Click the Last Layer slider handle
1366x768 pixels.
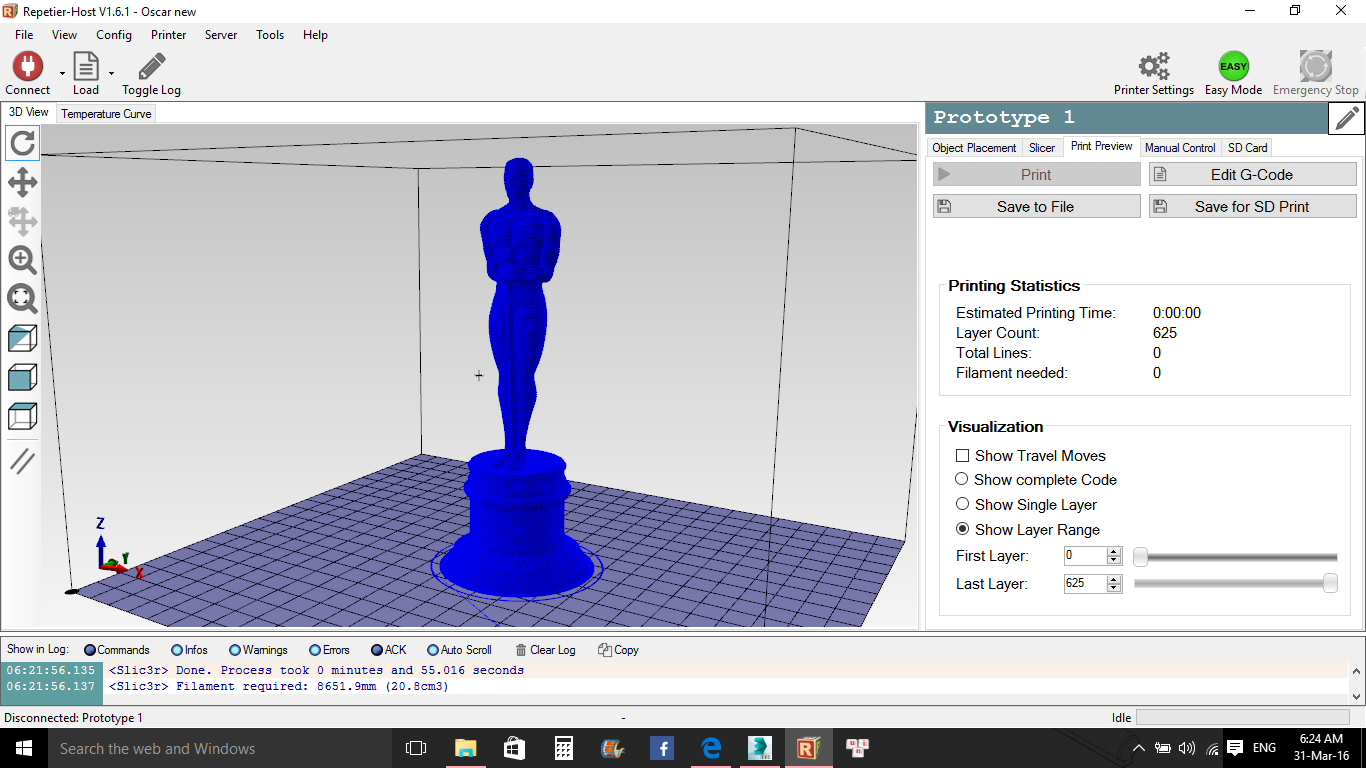pos(1330,583)
